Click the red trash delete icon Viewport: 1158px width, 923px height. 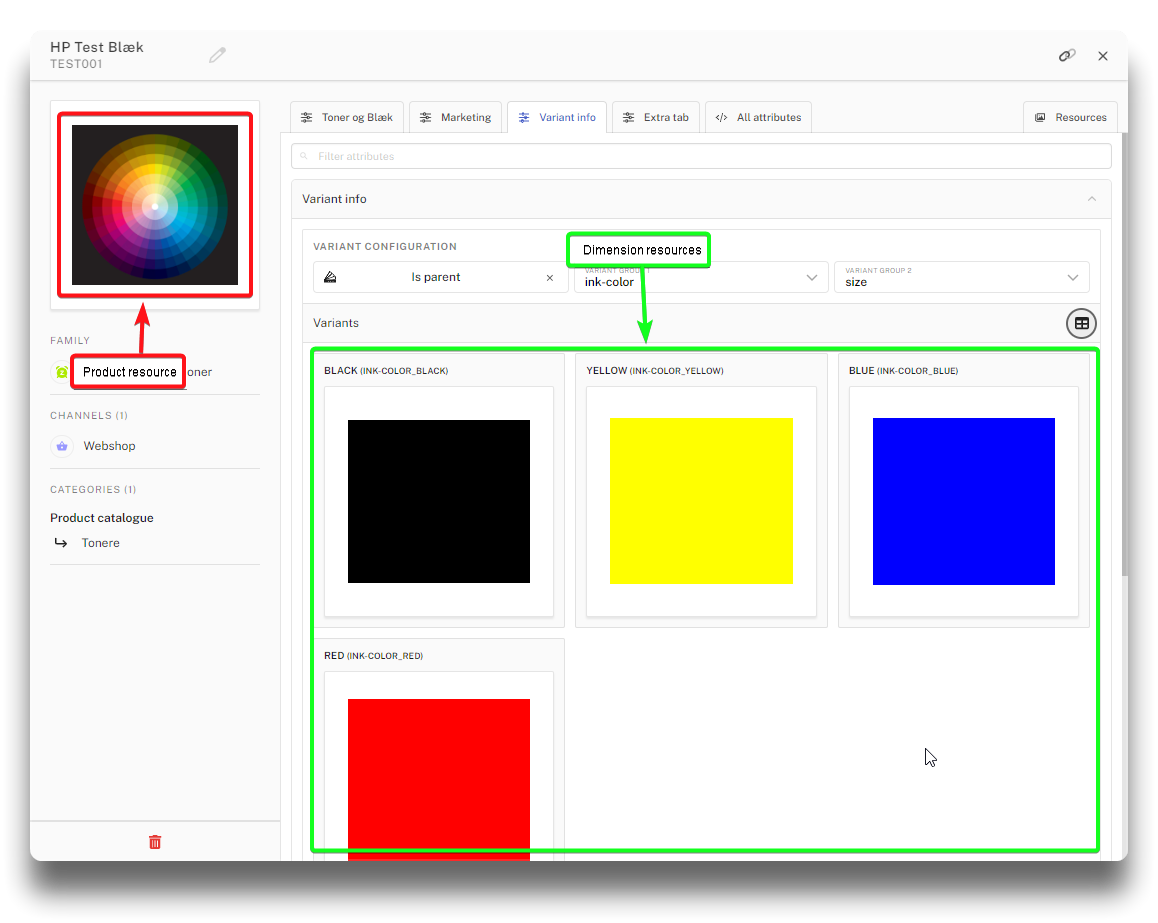155,842
